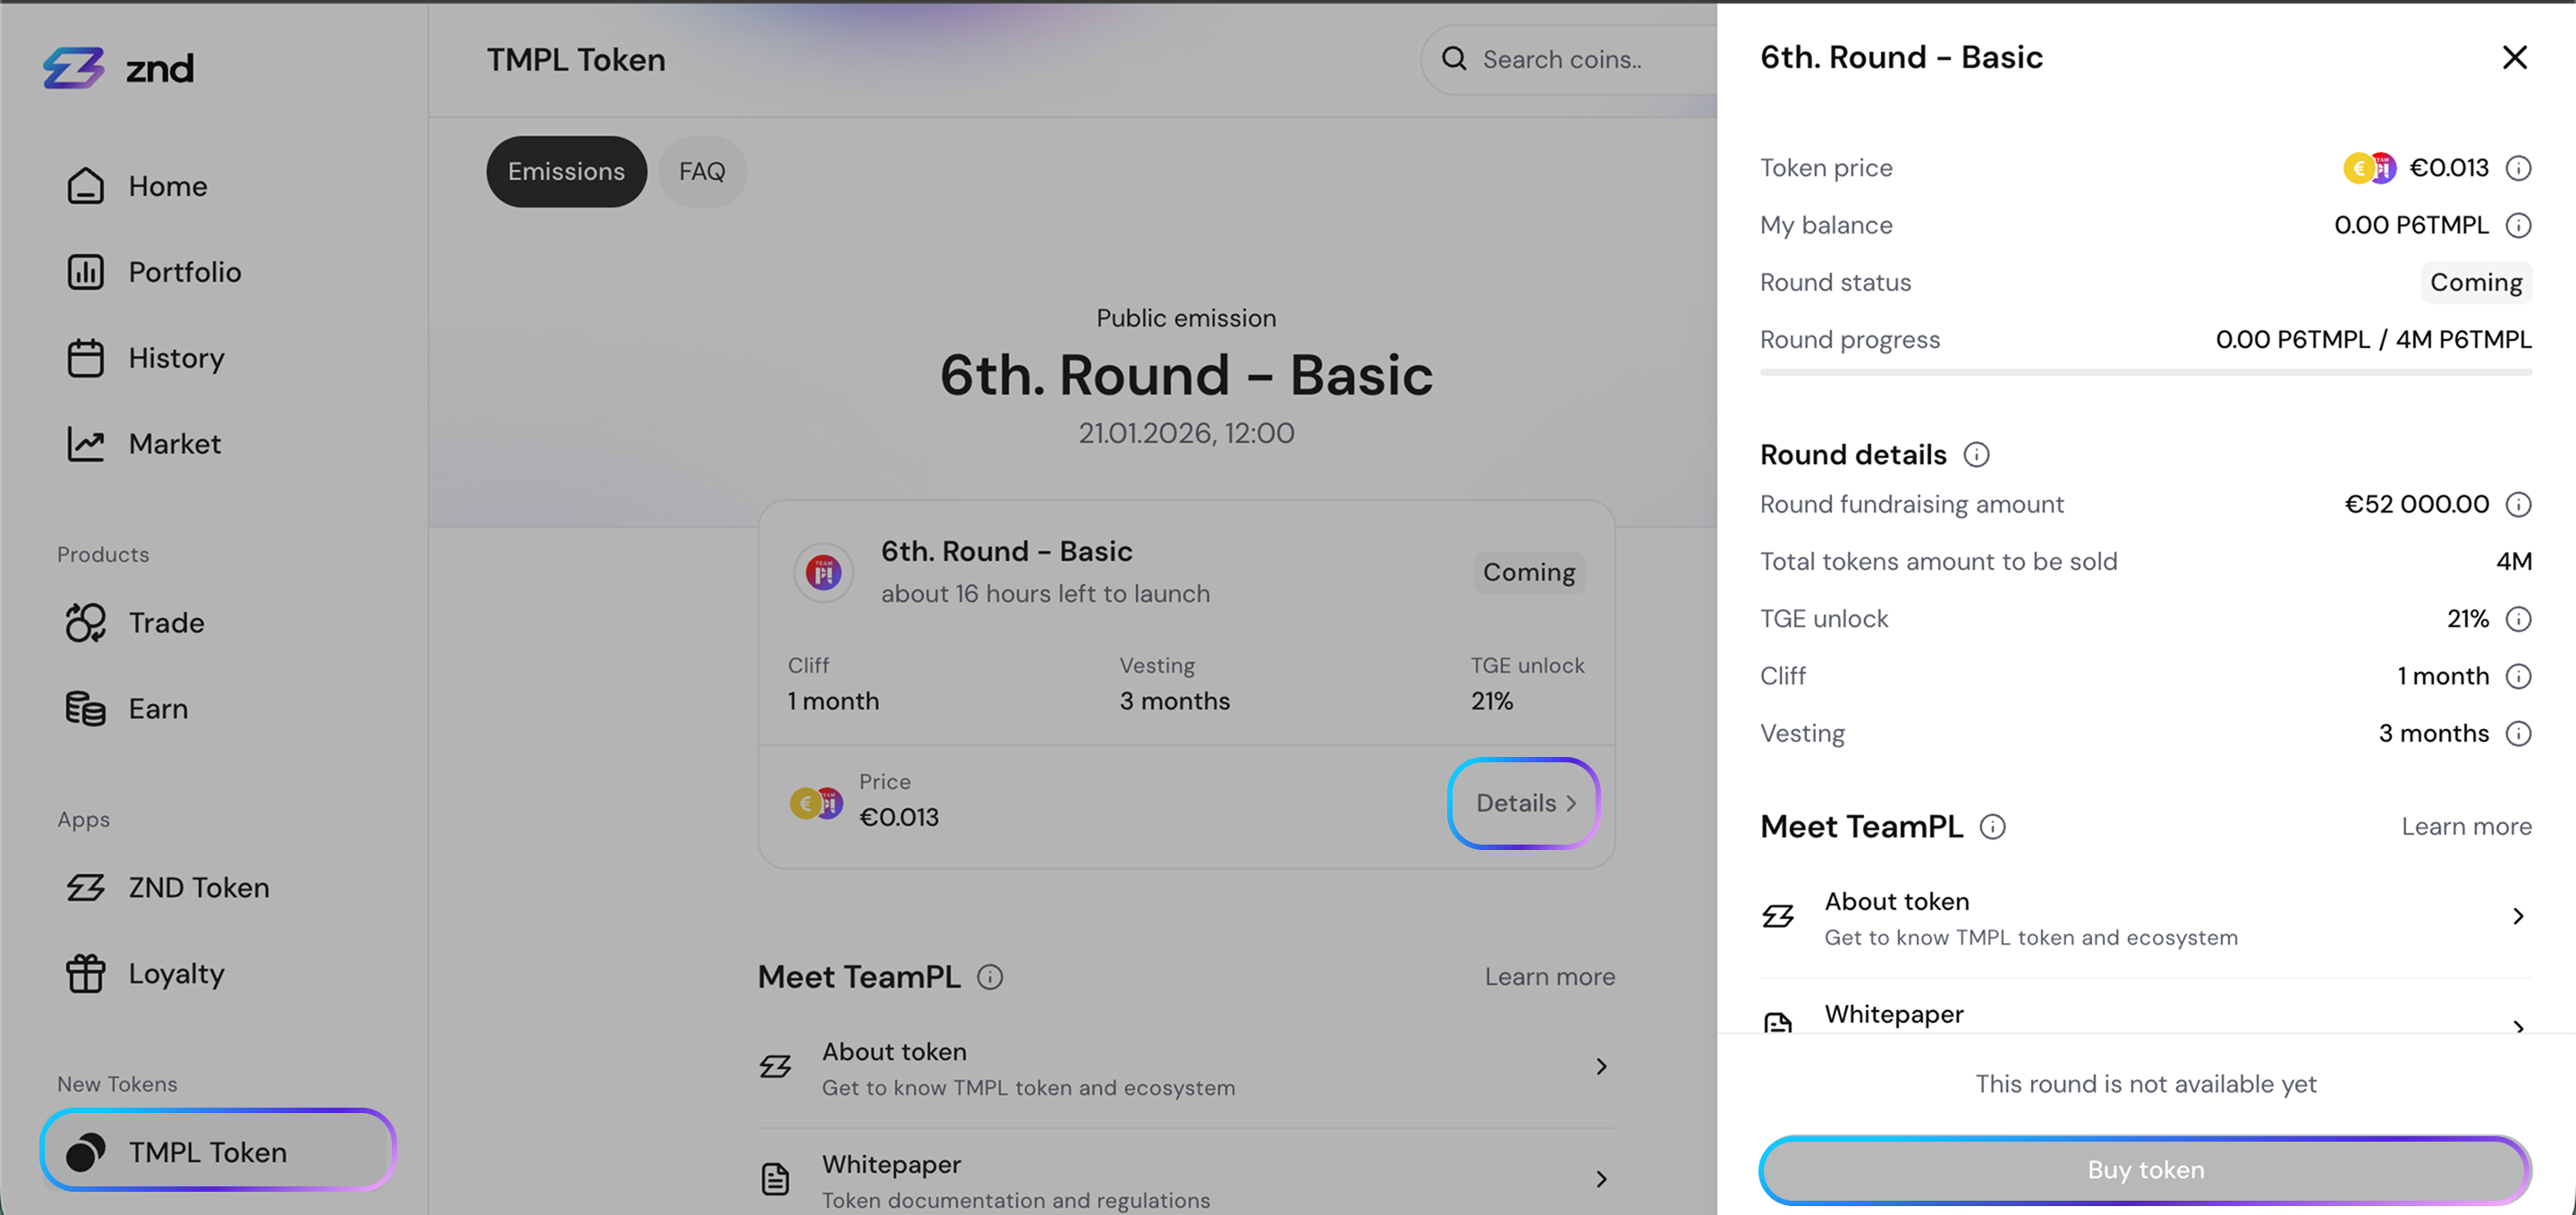Expand About token row in side panel
Viewport: 2576px width, 1215px height.
click(2517, 917)
